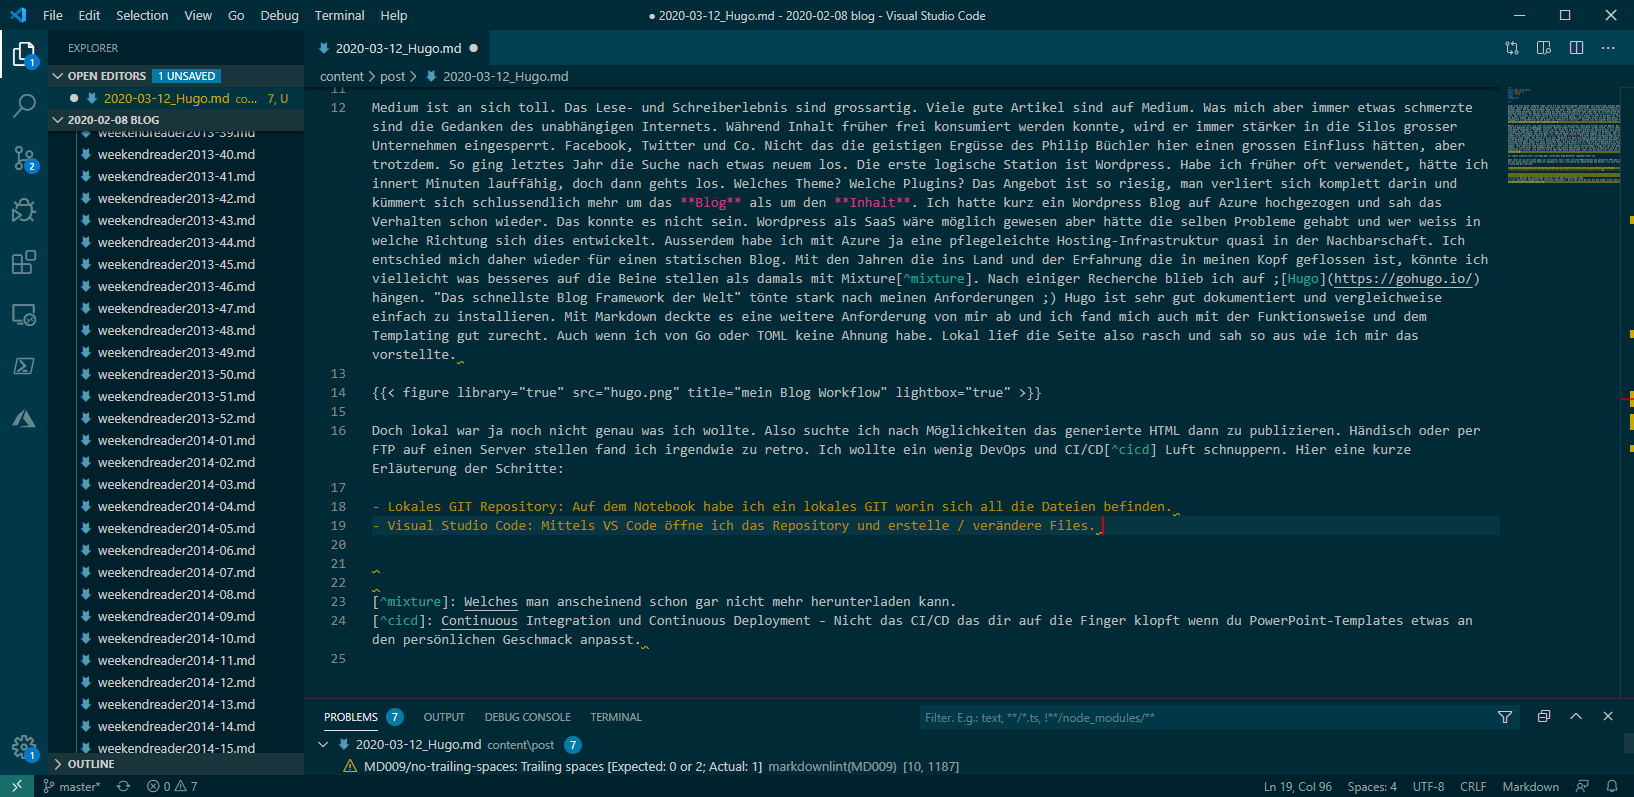Click the Problems filter funnel icon
The width and height of the screenshot is (1634, 797).
(x=1505, y=717)
